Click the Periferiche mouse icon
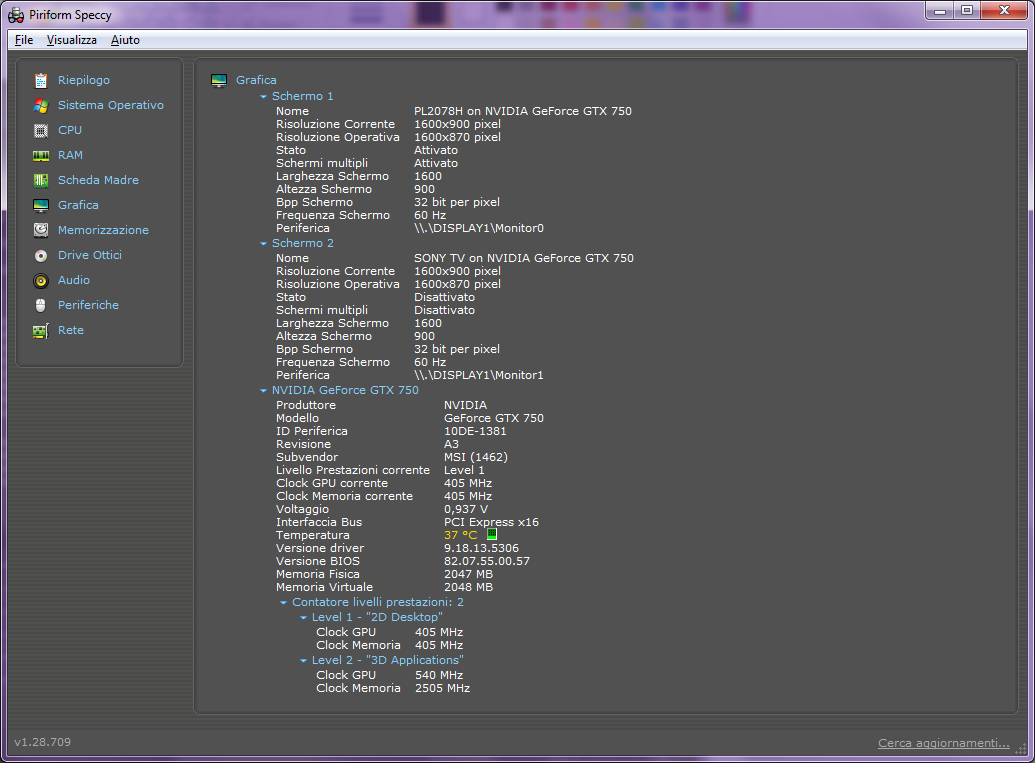The image size is (1035, 763). point(41,306)
